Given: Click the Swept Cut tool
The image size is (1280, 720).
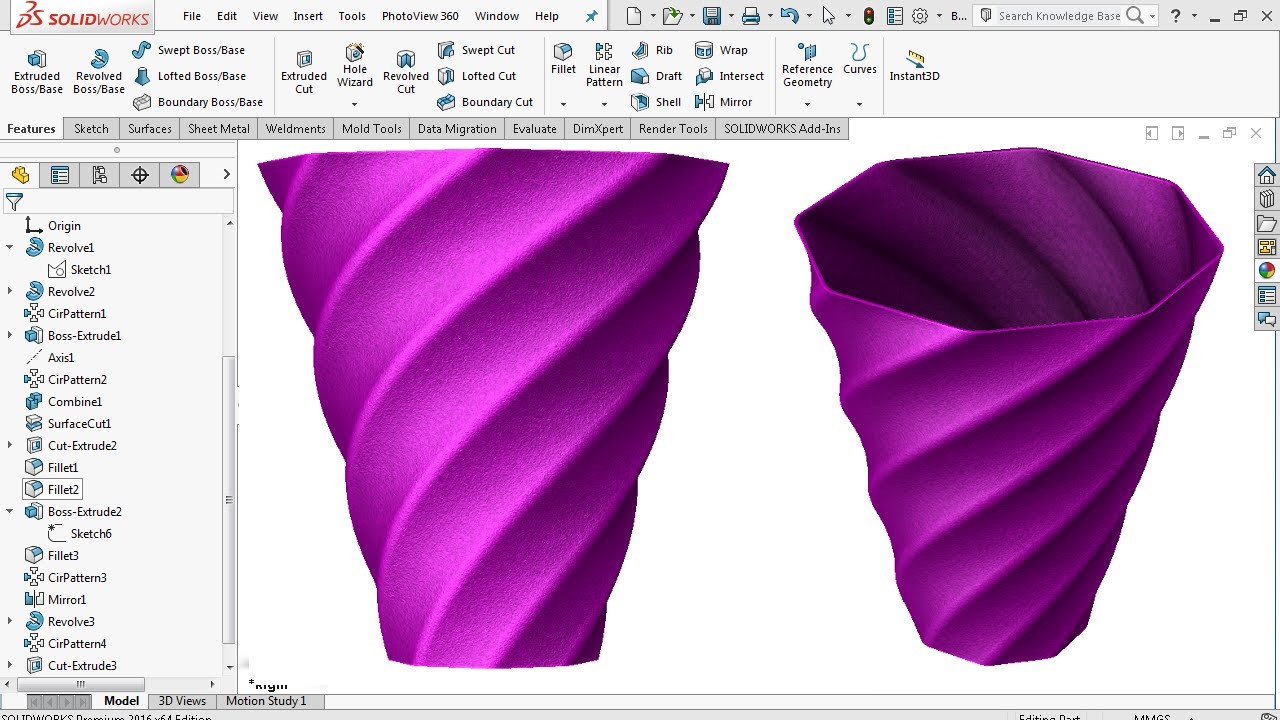Looking at the screenshot, I should [x=476, y=50].
